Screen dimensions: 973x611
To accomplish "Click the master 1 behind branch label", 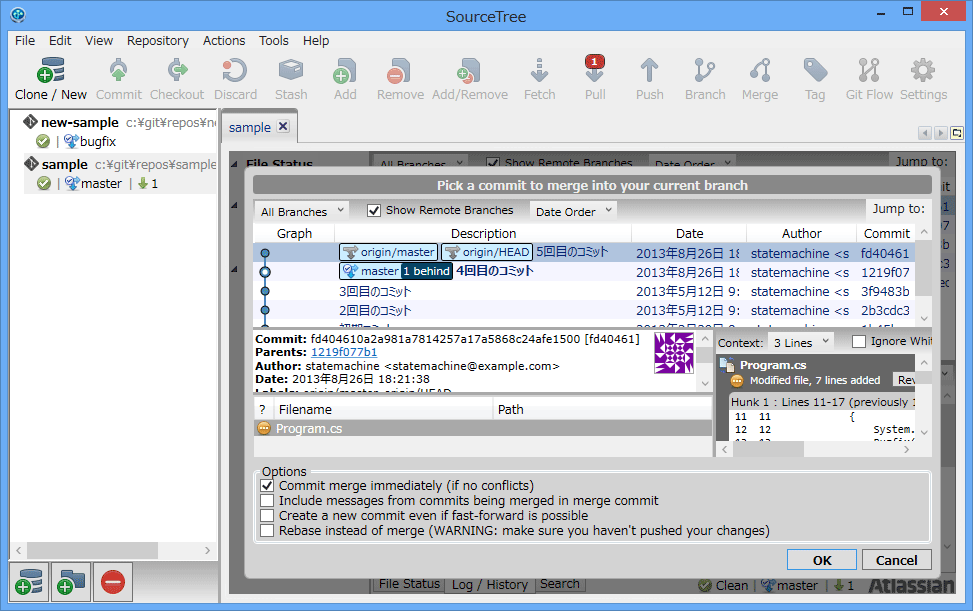I will (x=396, y=271).
